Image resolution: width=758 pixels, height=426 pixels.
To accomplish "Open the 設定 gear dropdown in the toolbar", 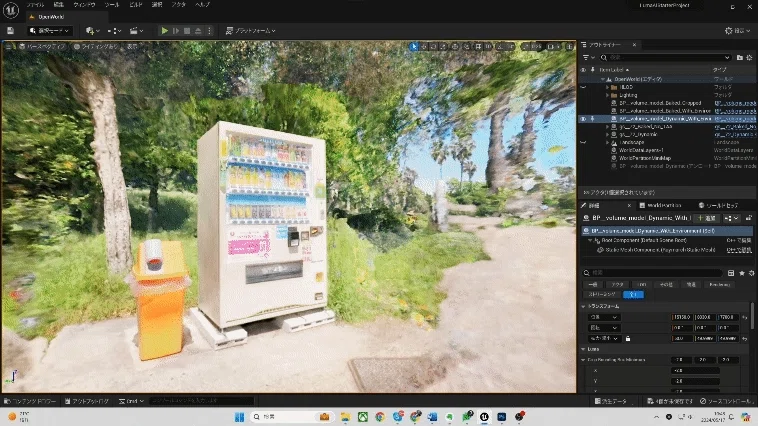I will click(x=737, y=30).
